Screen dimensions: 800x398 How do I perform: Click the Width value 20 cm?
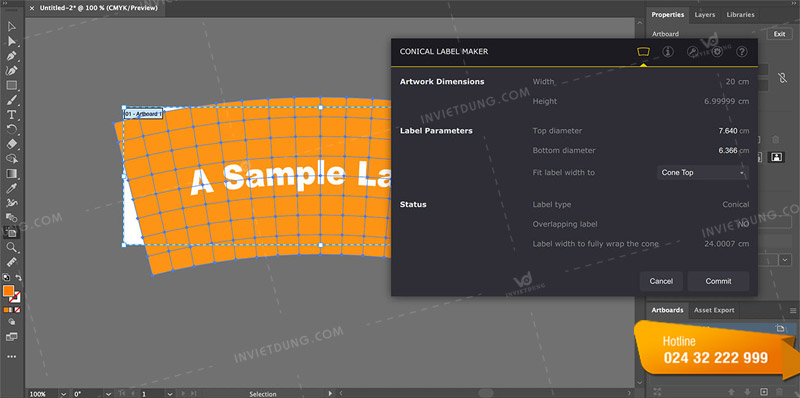[x=737, y=82]
